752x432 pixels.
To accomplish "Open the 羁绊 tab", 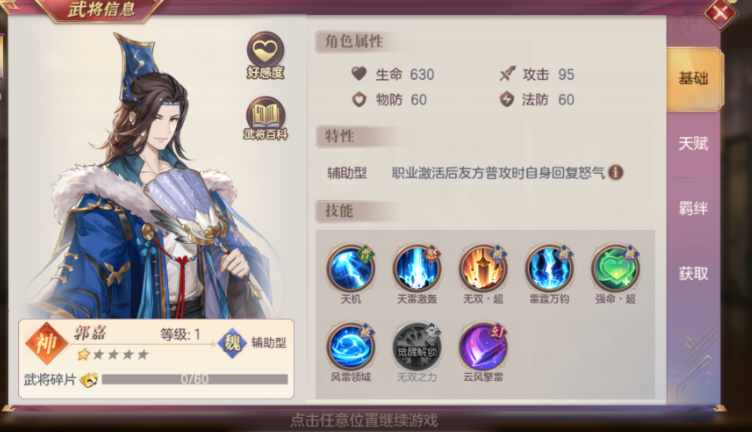I will [693, 209].
